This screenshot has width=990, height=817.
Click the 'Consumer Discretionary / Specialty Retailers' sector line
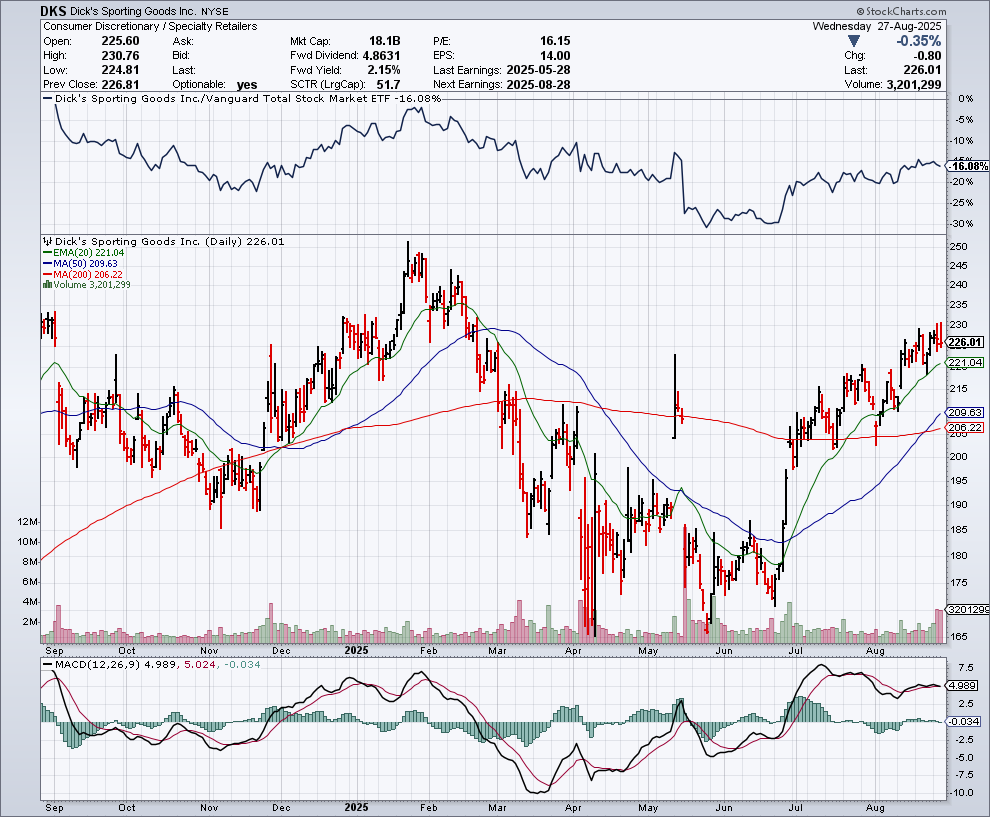tap(150, 27)
